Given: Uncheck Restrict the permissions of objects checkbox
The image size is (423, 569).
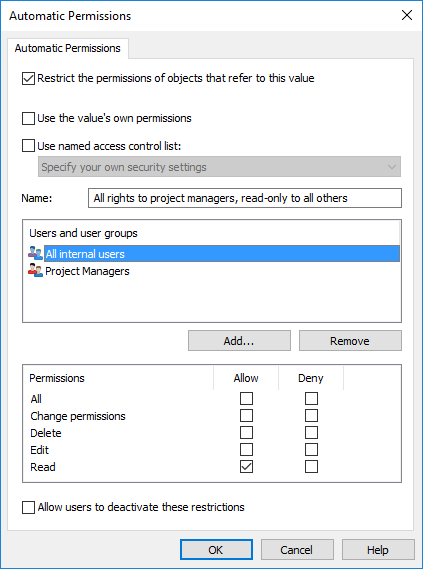Looking at the screenshot, I should coord(28,78).
